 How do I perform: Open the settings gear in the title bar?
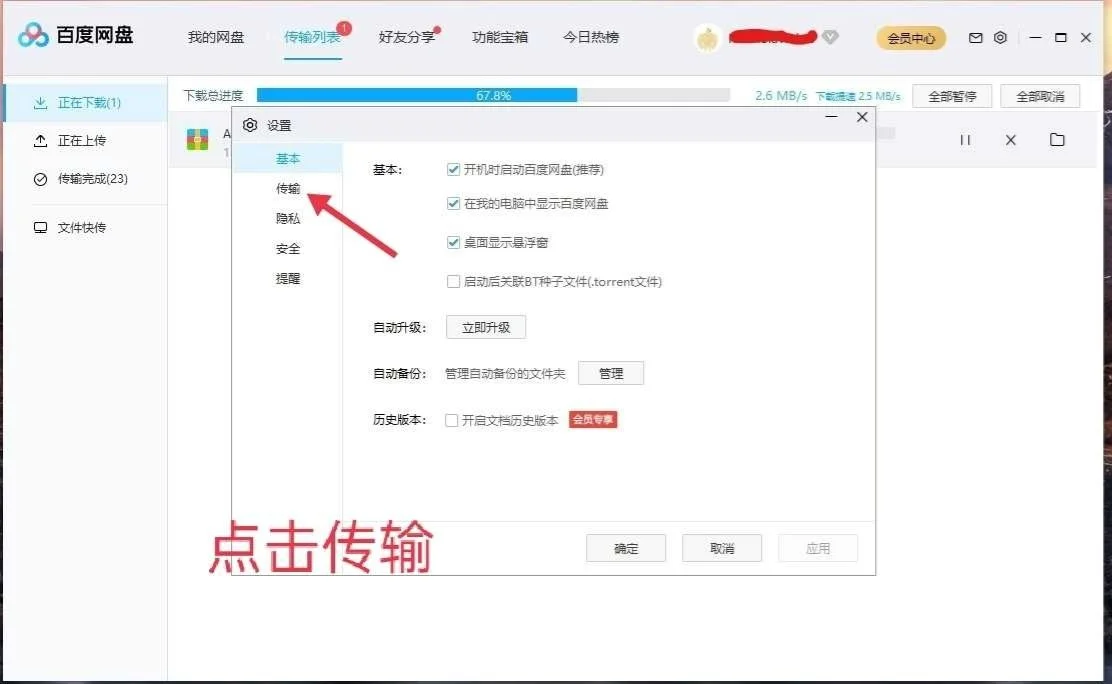pos(1000,37)
